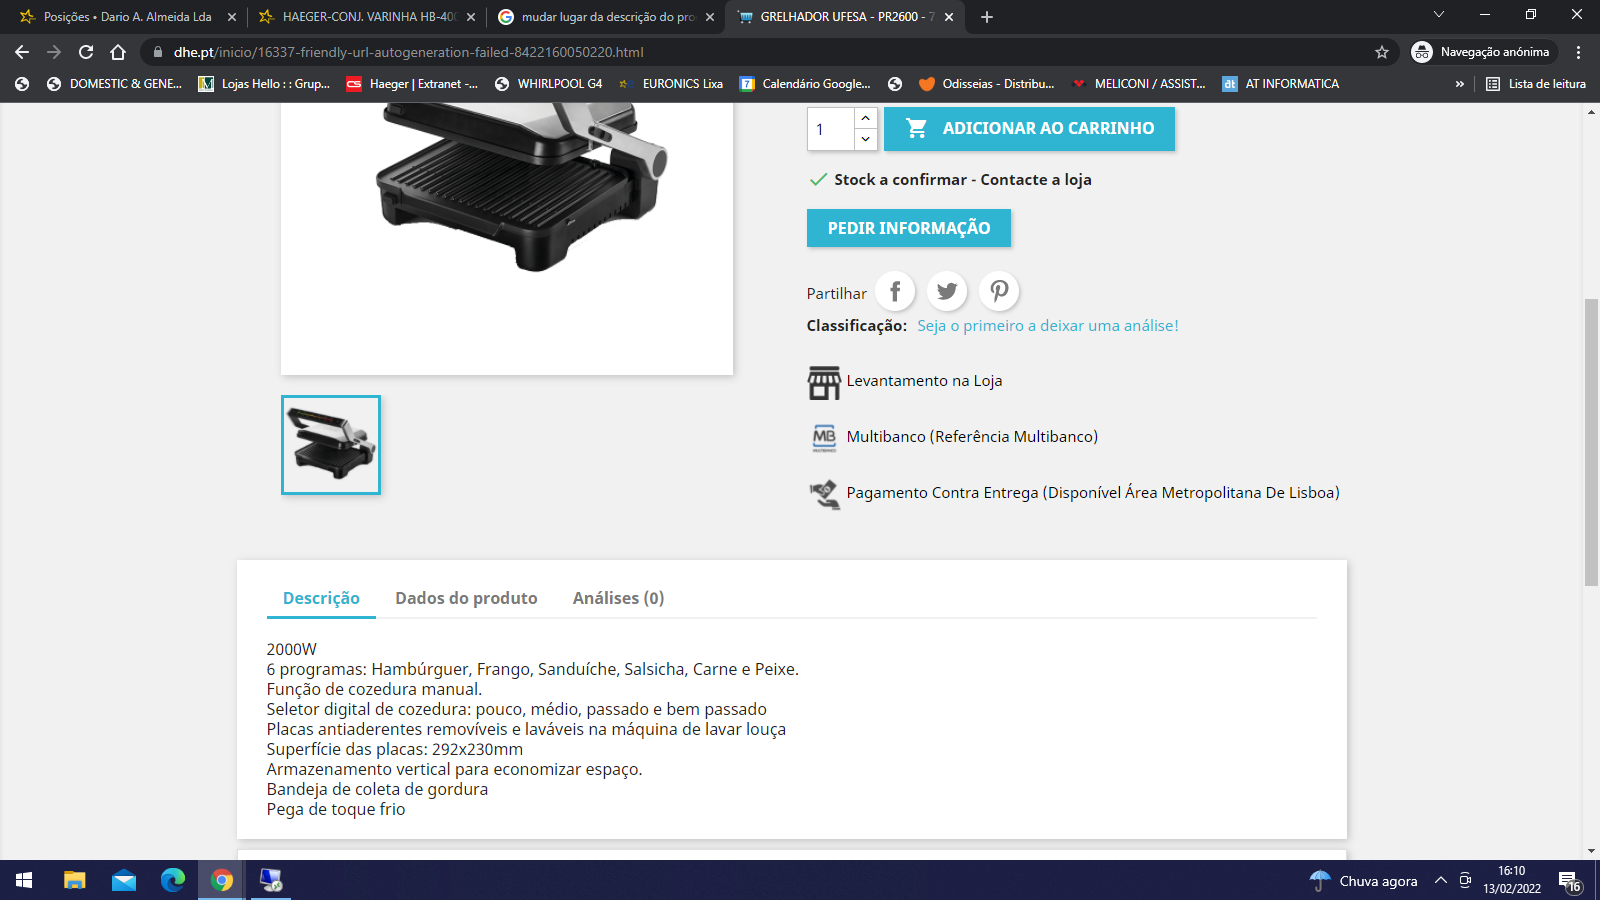1600x900 pixels.
Task: Switch to the 'mudar lugar da descrição' Google tab
Action: 606,17
